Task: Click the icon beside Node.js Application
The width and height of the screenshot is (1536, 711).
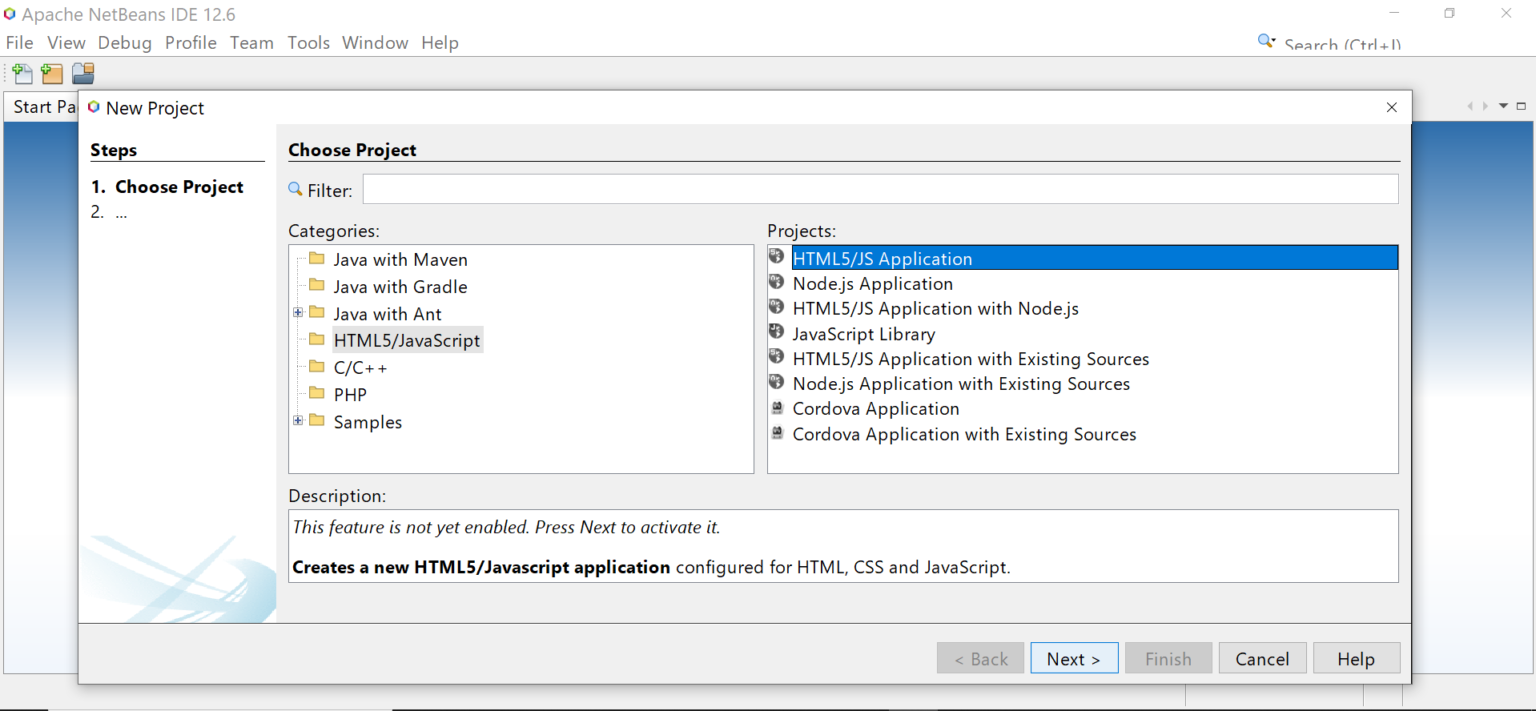Action: pos(777,281)
